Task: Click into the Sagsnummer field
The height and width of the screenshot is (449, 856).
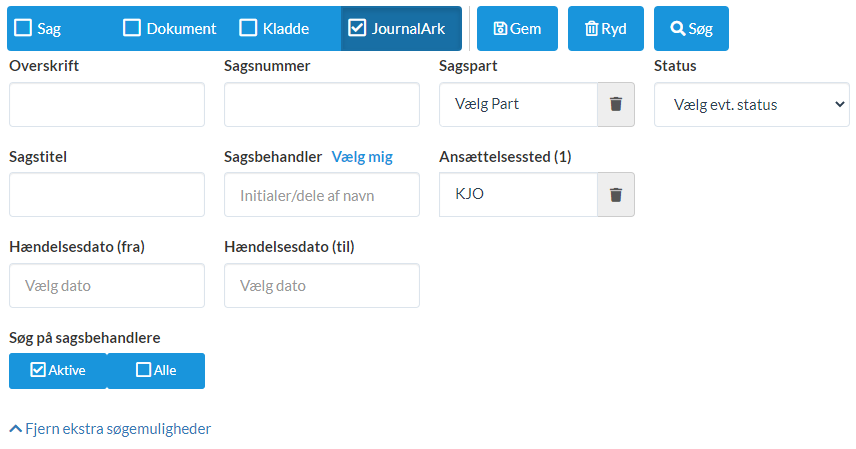Action: 322,104
